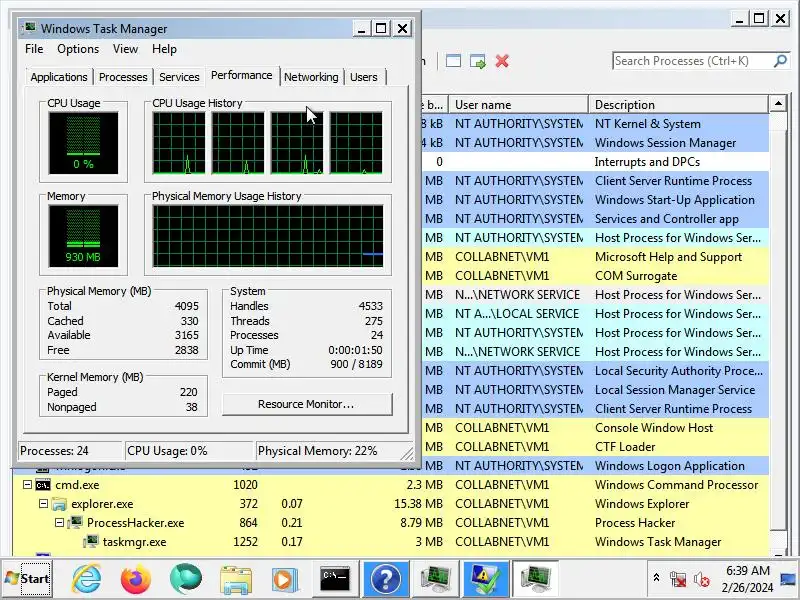This screenshot has height=600, width=800.
Task: Click the taskmgr.exe process icon in the tree
Action: coord(91,542)
